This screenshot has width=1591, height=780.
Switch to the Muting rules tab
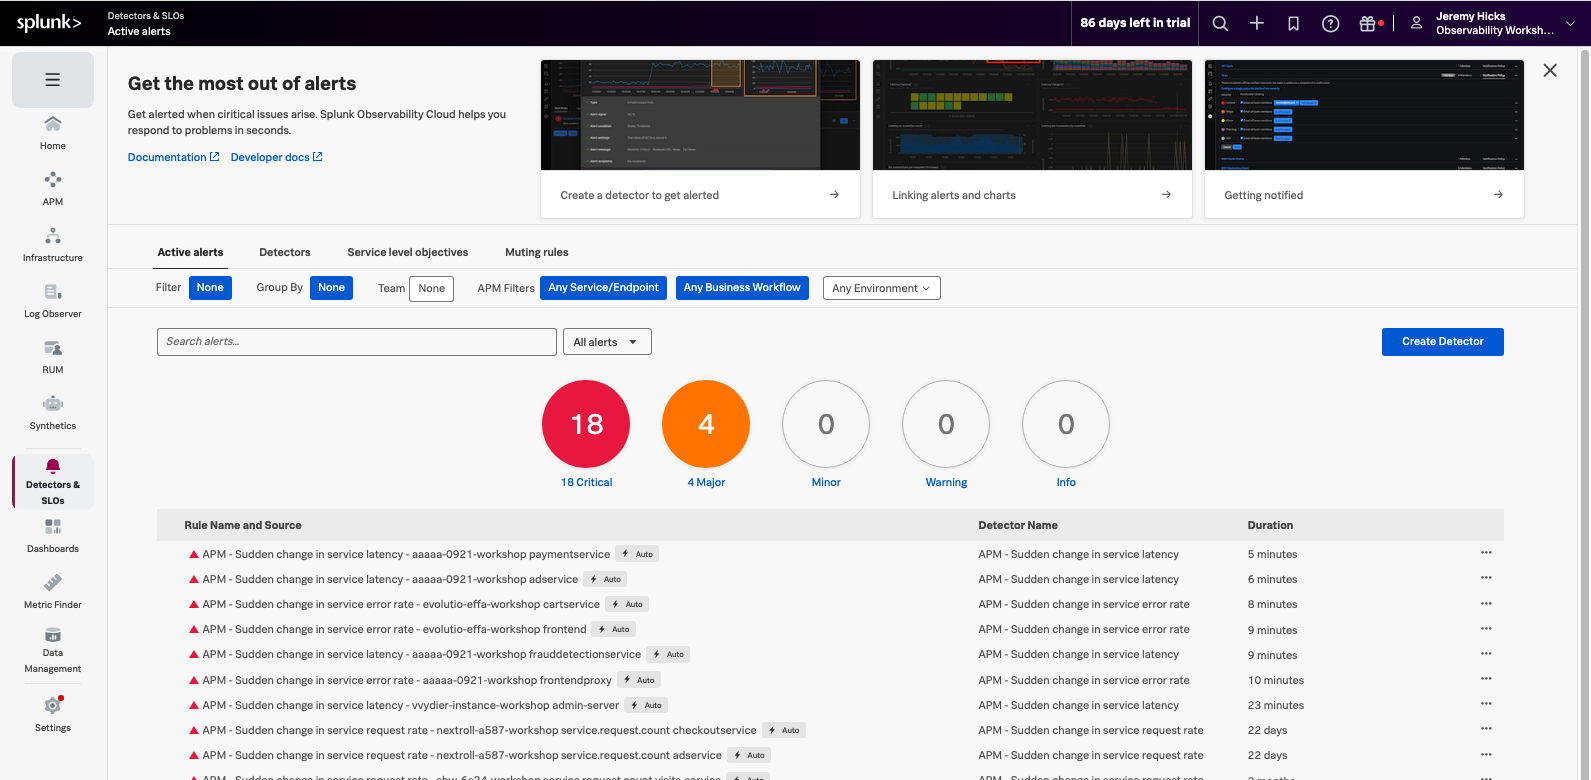(536, 252)
